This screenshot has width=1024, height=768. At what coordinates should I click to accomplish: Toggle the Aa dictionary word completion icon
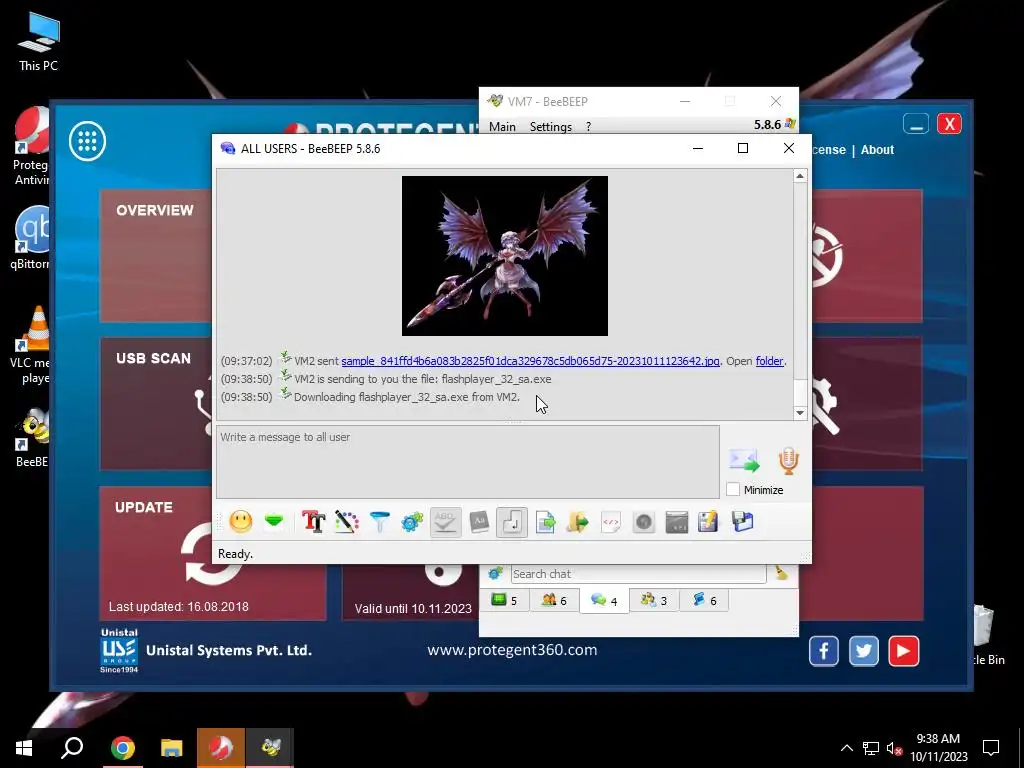pos(479,522)
